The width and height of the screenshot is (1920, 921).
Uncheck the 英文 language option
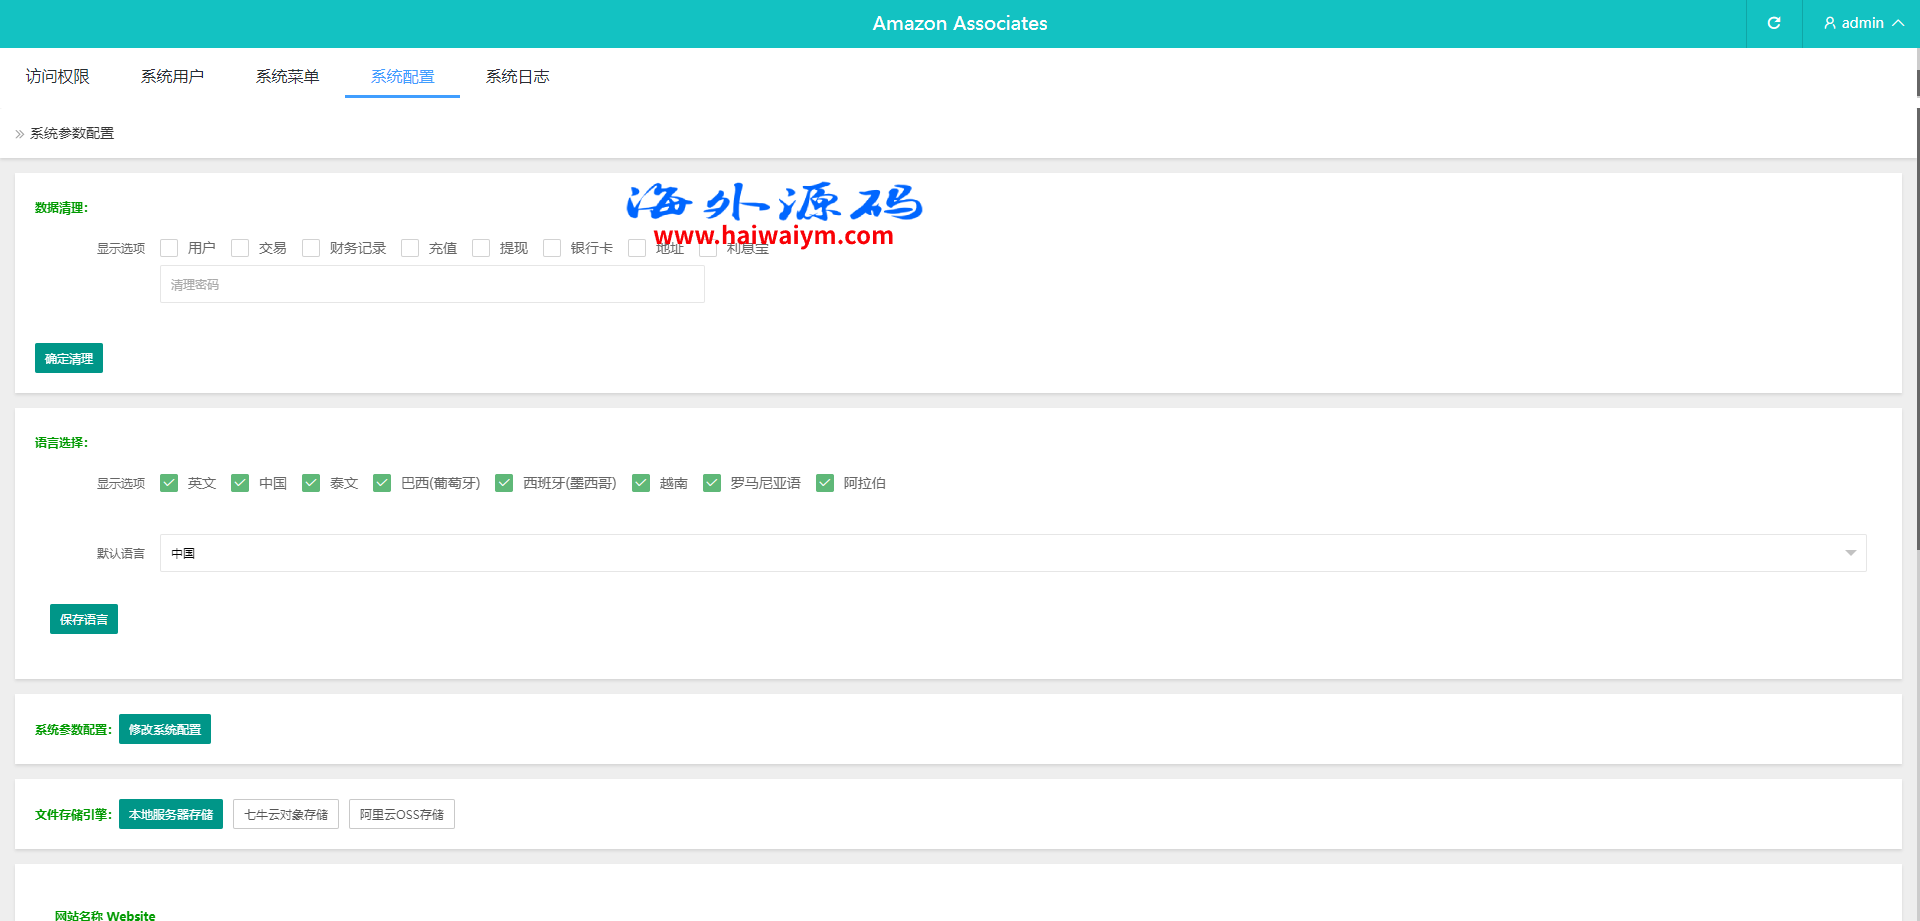(169, 483)
